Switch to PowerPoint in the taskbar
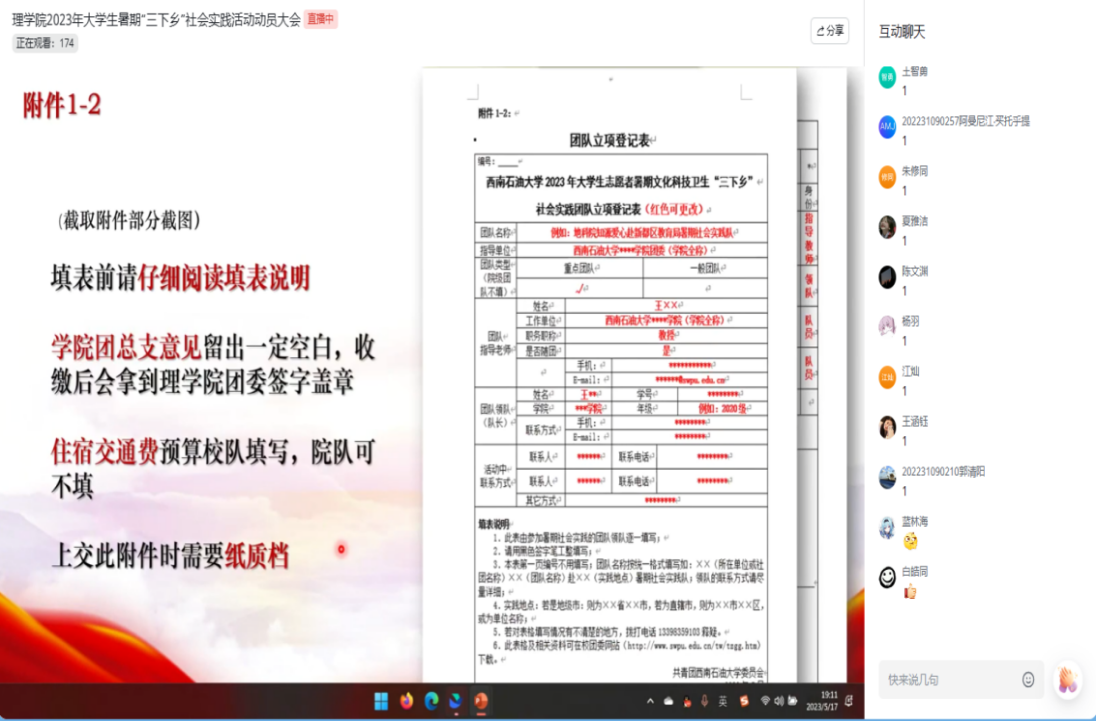 pos(481,700)
